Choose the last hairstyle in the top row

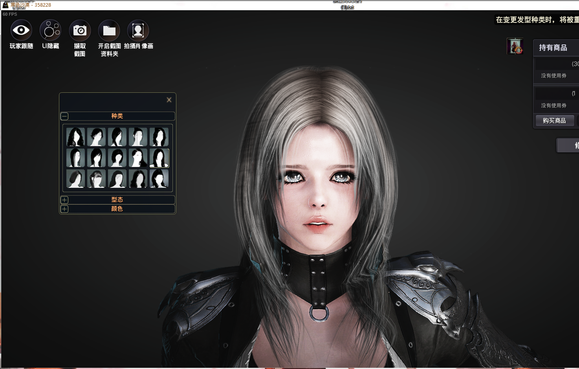tap(160, 137)
